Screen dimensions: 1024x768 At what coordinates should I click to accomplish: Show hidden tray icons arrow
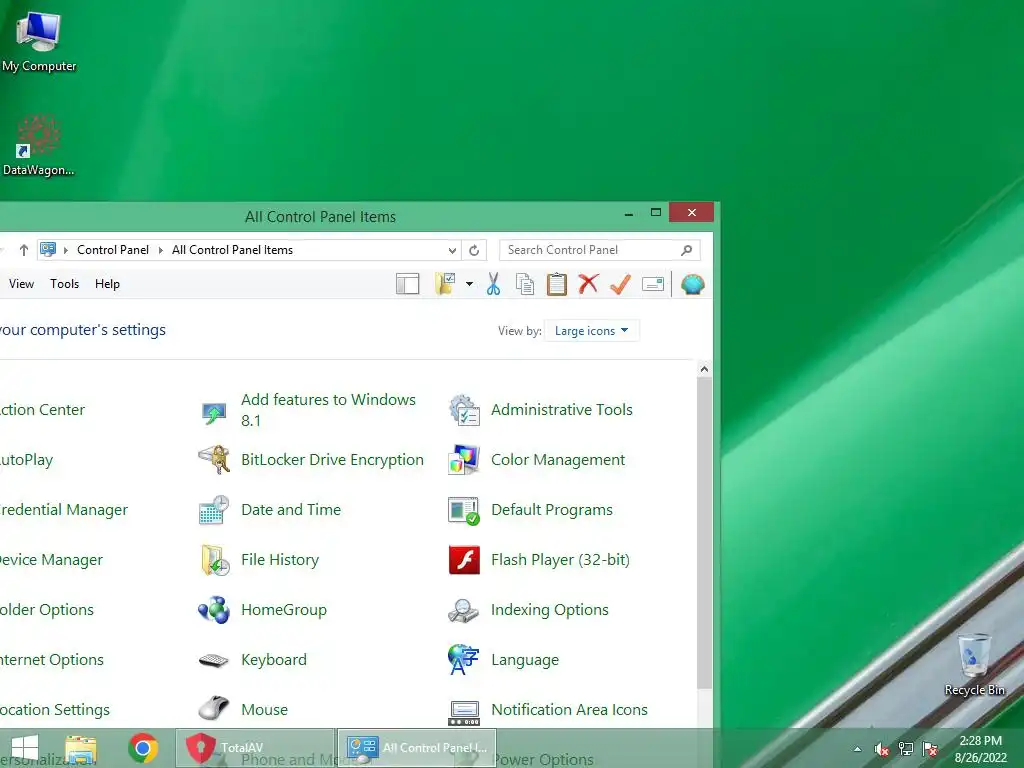tap(857, 749)
